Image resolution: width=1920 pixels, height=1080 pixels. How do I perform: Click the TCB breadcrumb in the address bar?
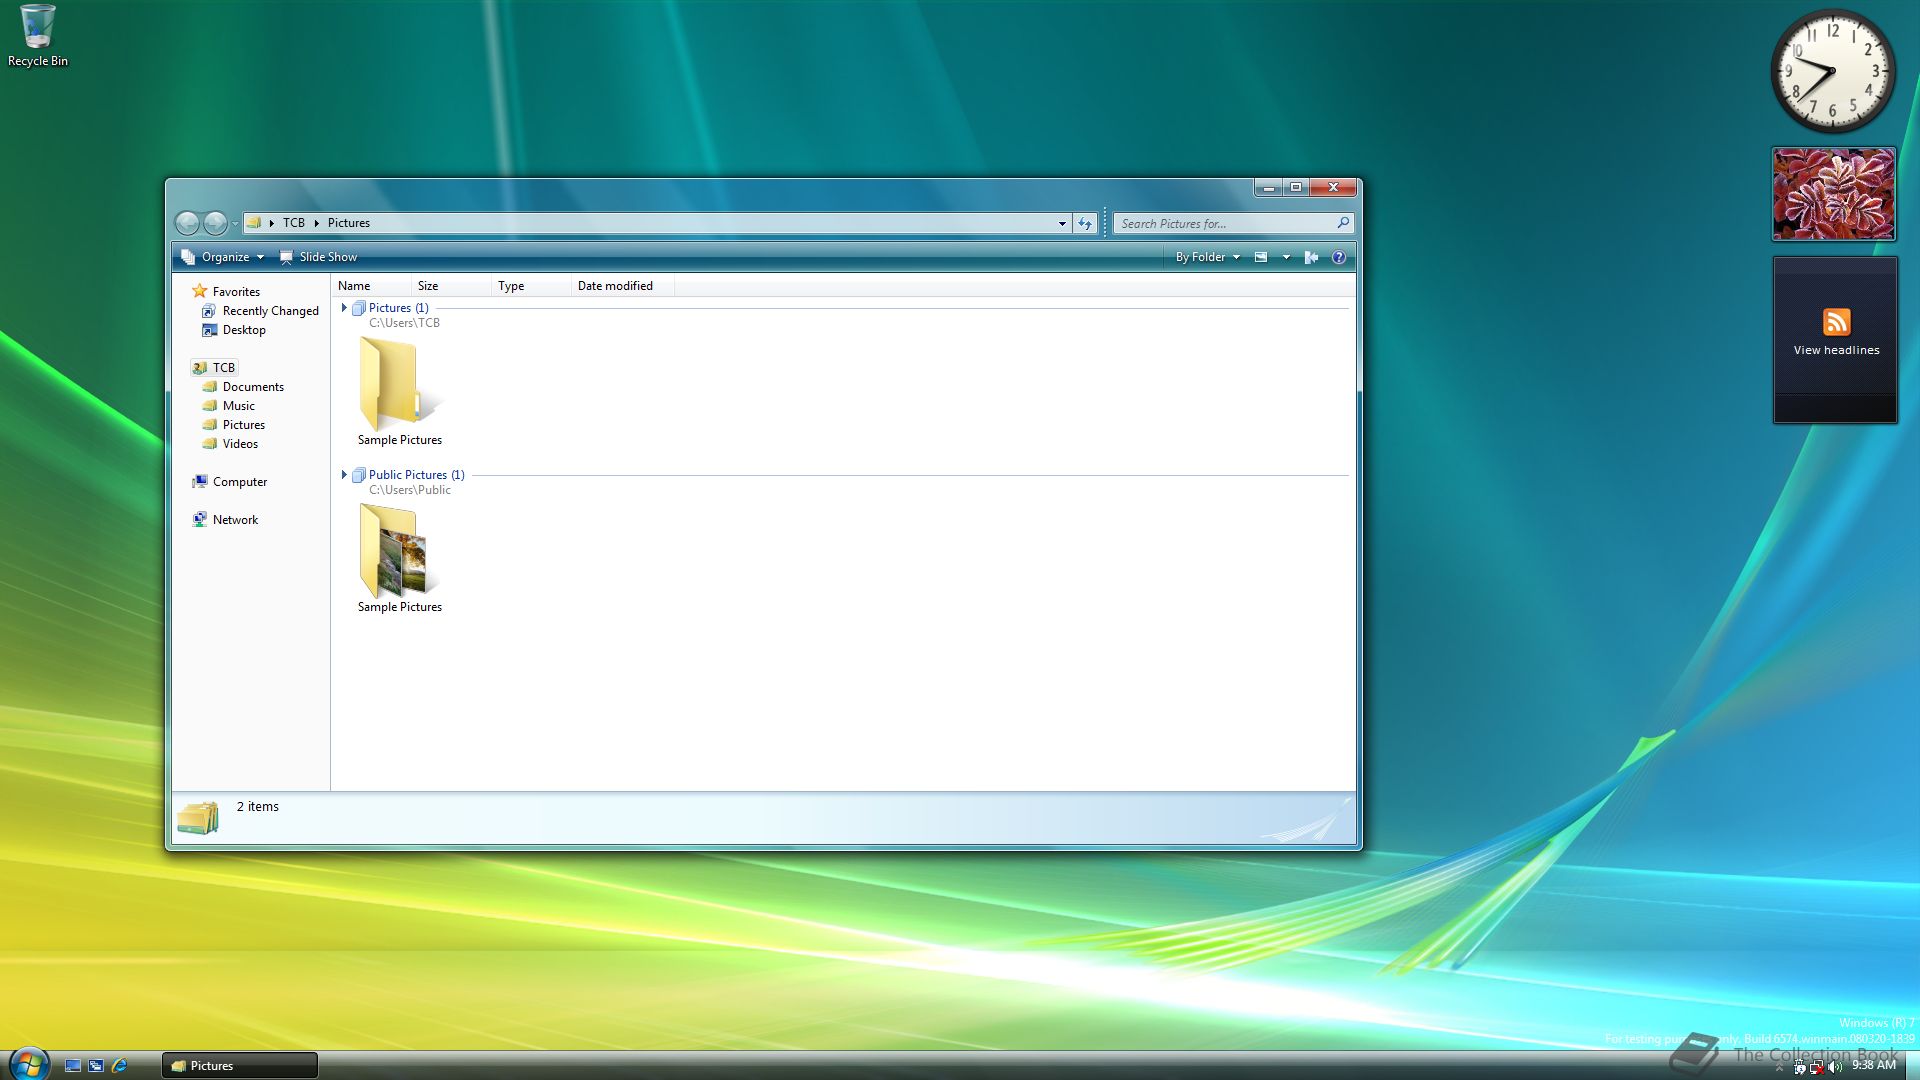click(293, 223)
